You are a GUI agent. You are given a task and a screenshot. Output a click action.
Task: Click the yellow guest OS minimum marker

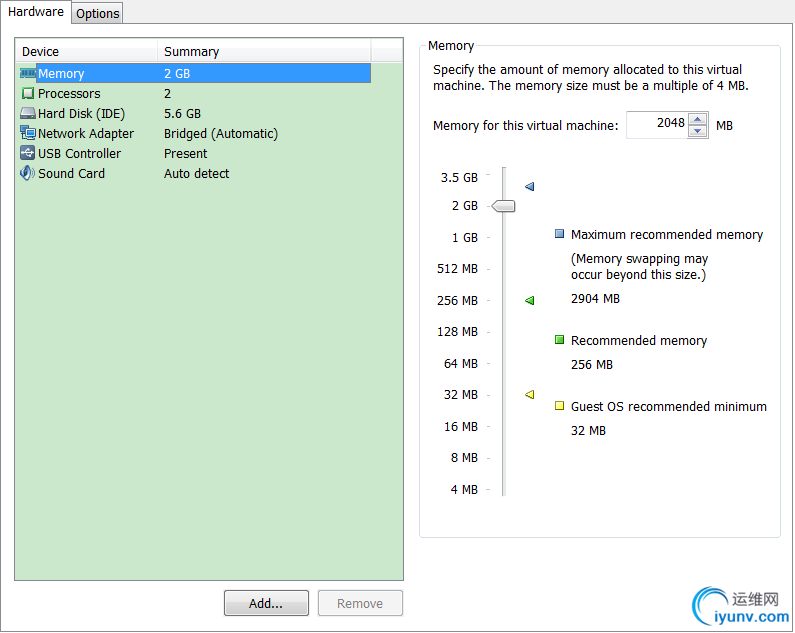coord(529,394)
